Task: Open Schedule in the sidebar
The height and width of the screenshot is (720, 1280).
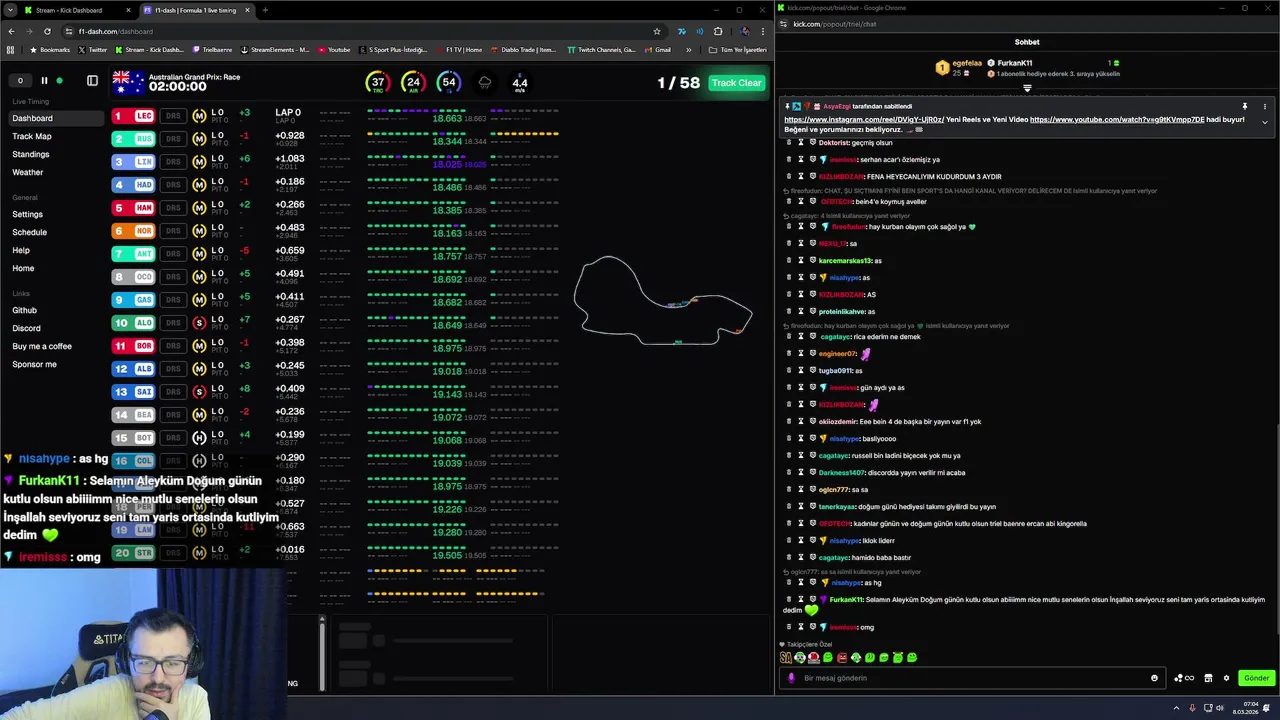Action: pos(30,232)
